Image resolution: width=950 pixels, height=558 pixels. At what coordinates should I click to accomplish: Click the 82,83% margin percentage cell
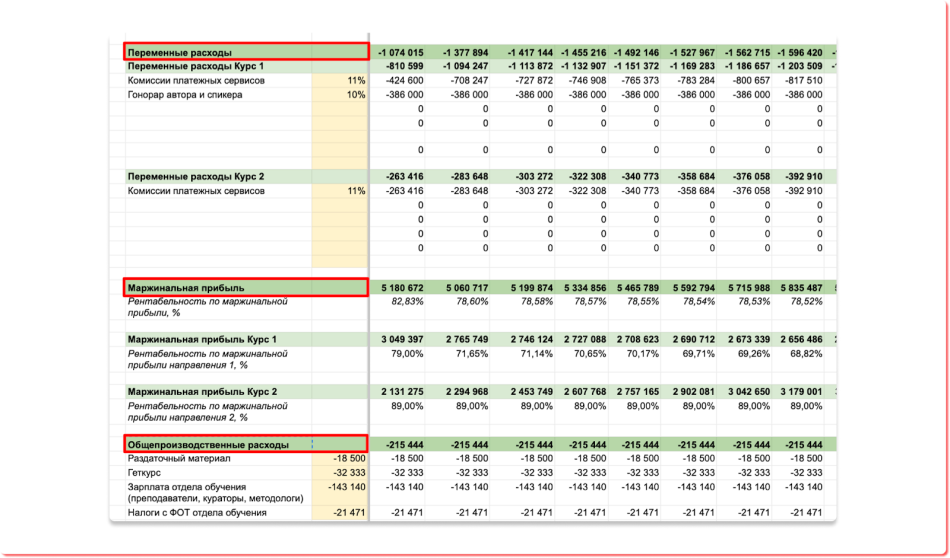406,301
